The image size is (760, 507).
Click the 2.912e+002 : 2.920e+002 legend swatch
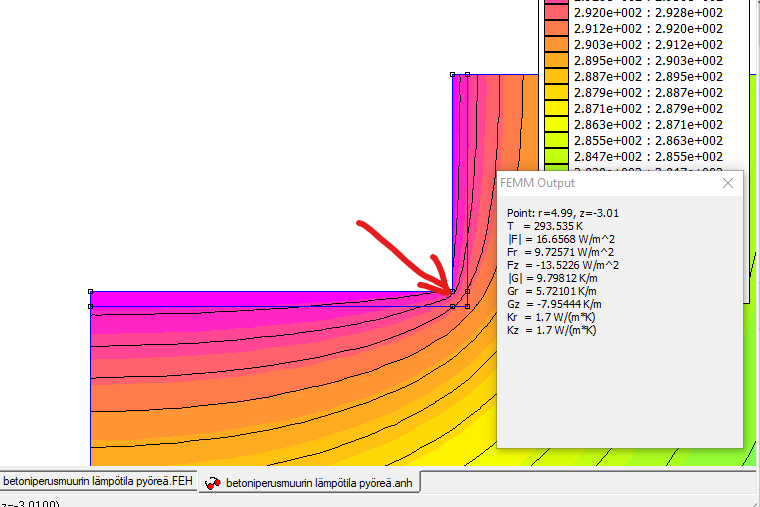pos(555,28)
